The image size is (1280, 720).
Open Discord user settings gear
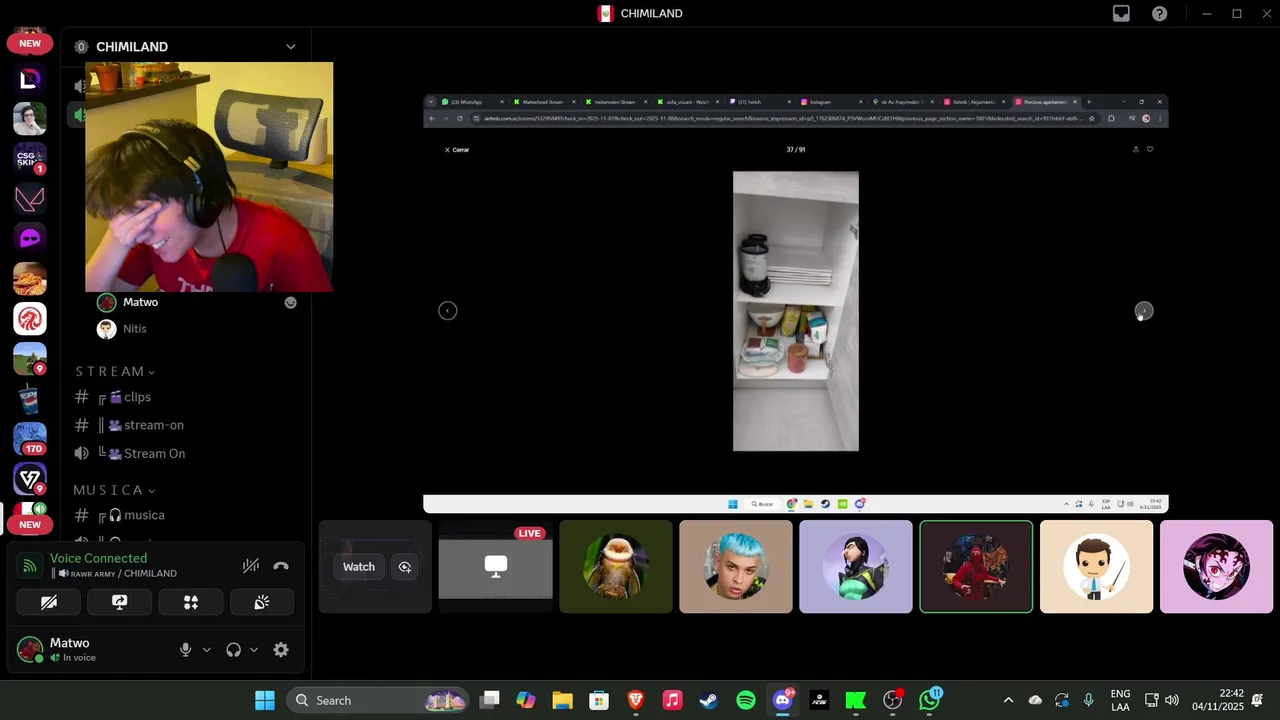[281, 650]
